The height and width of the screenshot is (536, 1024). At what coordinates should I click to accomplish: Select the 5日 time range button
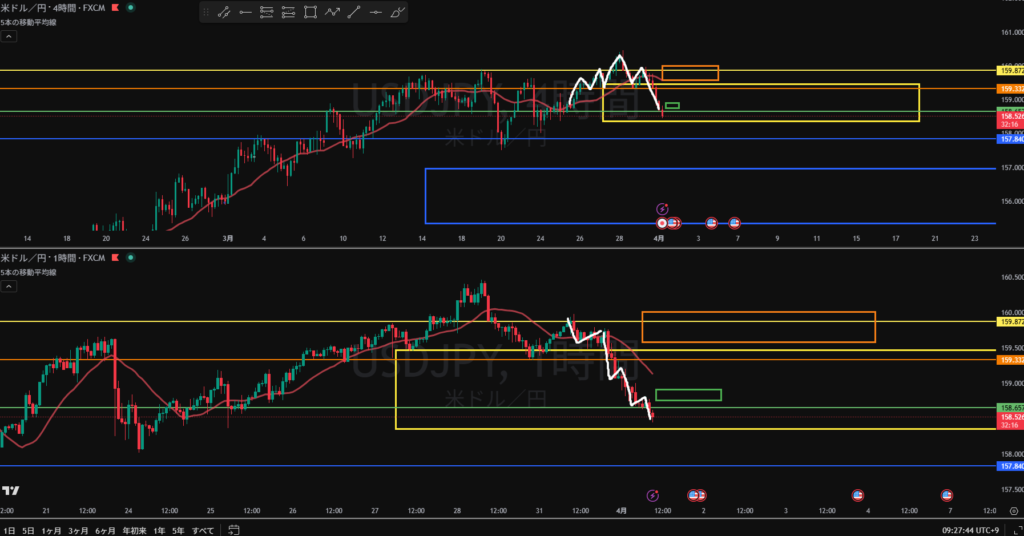click(28, 529)
